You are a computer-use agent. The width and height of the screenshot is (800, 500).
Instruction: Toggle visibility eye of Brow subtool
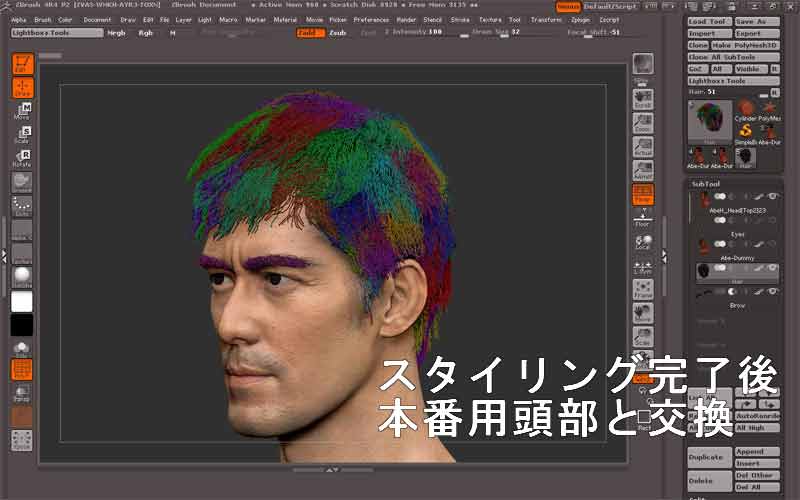[x=773, y=291]
